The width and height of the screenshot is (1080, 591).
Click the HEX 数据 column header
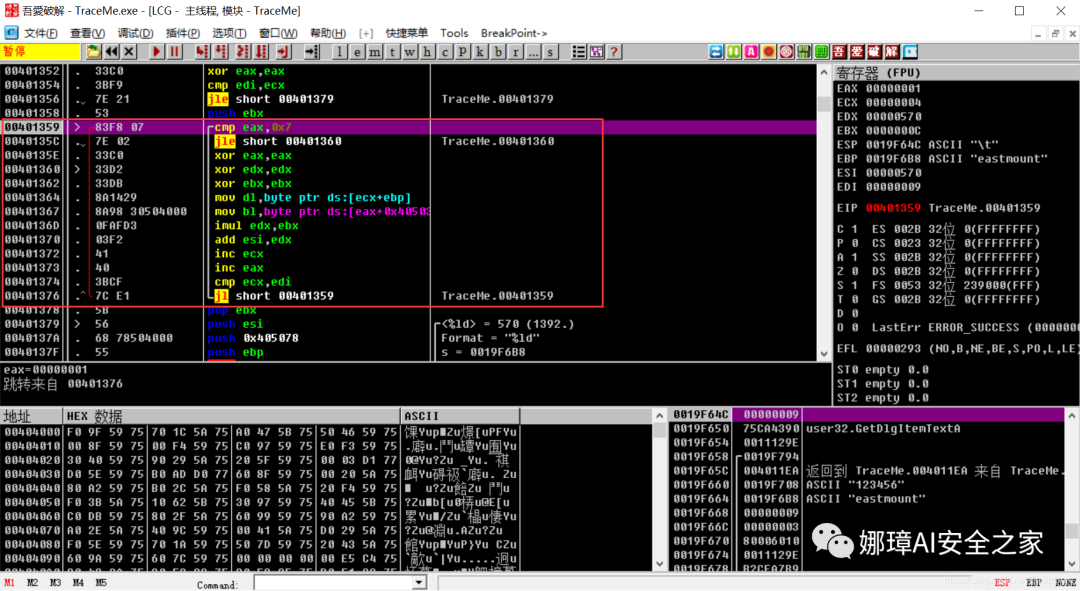click(x=231, y=416)
